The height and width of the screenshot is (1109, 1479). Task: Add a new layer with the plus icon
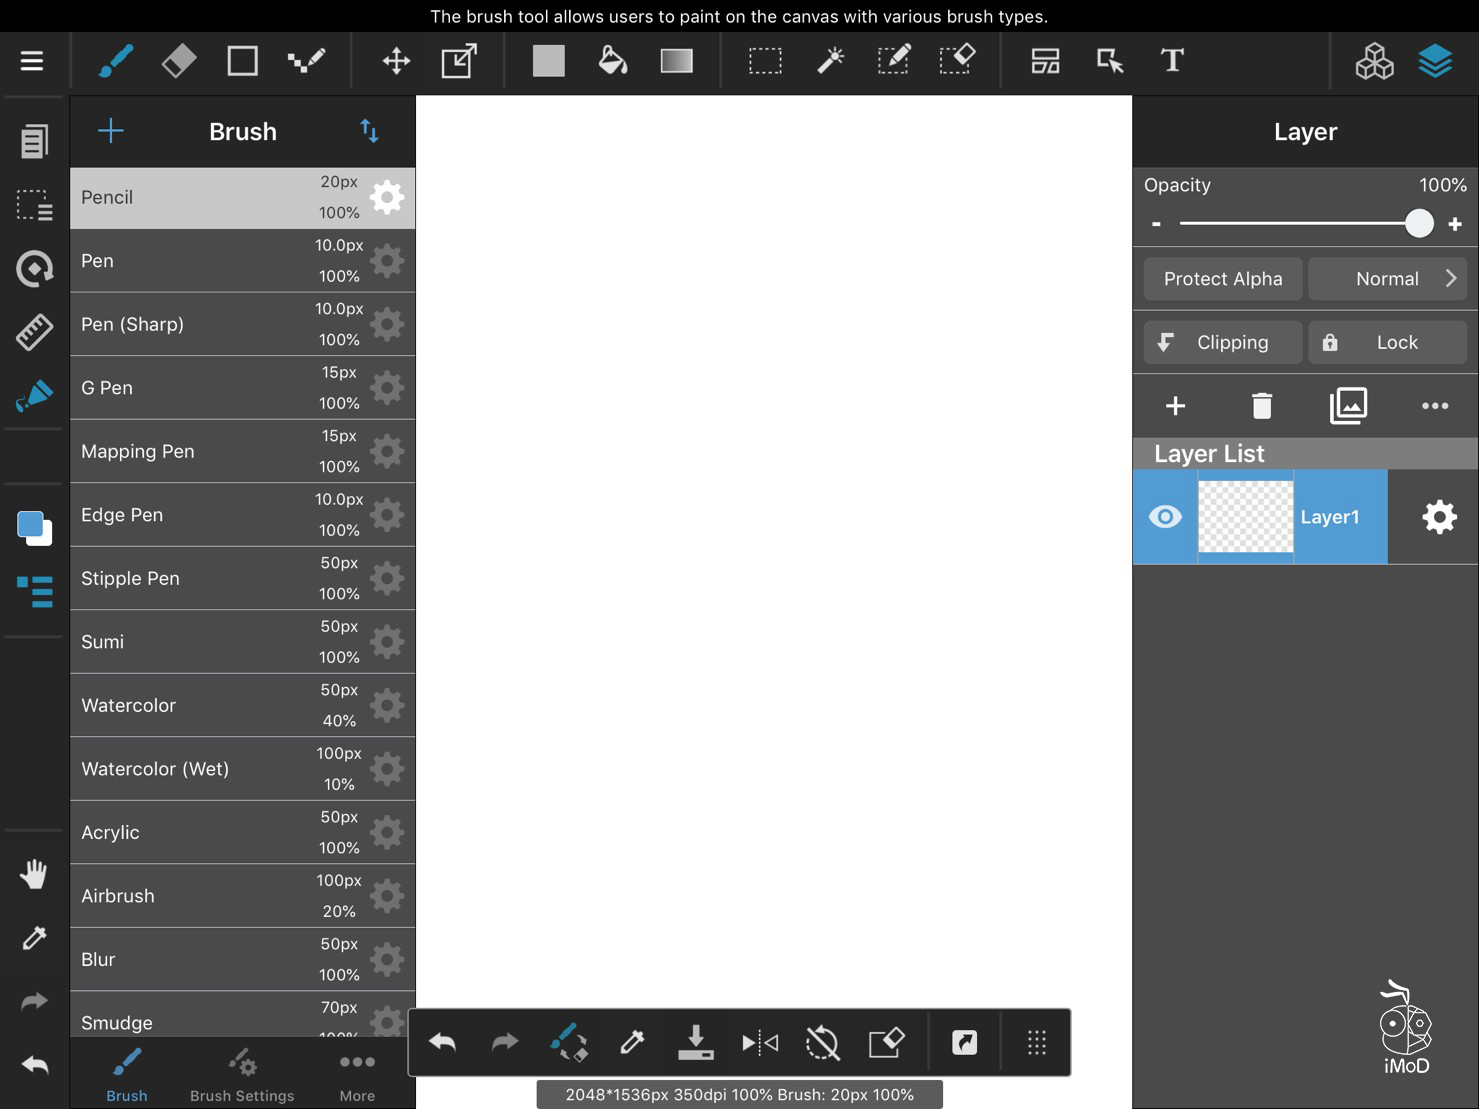click(1174, 406)
